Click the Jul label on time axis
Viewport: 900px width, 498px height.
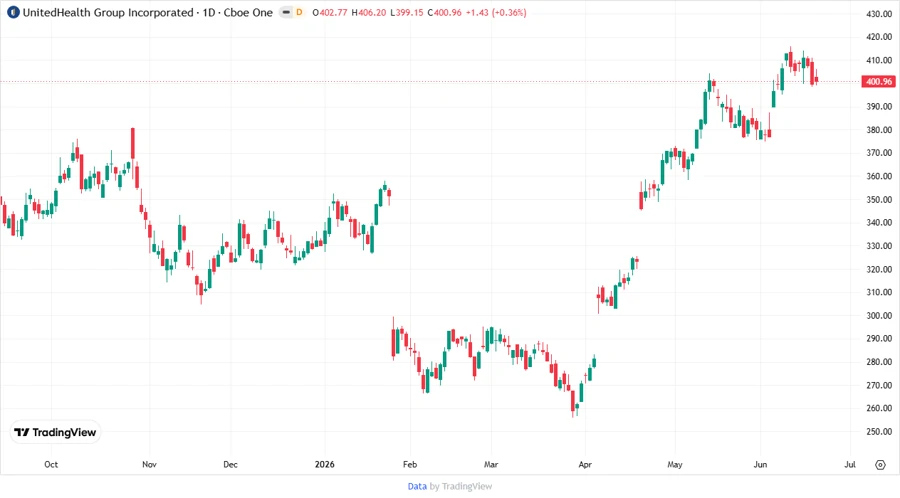[850, 465]
